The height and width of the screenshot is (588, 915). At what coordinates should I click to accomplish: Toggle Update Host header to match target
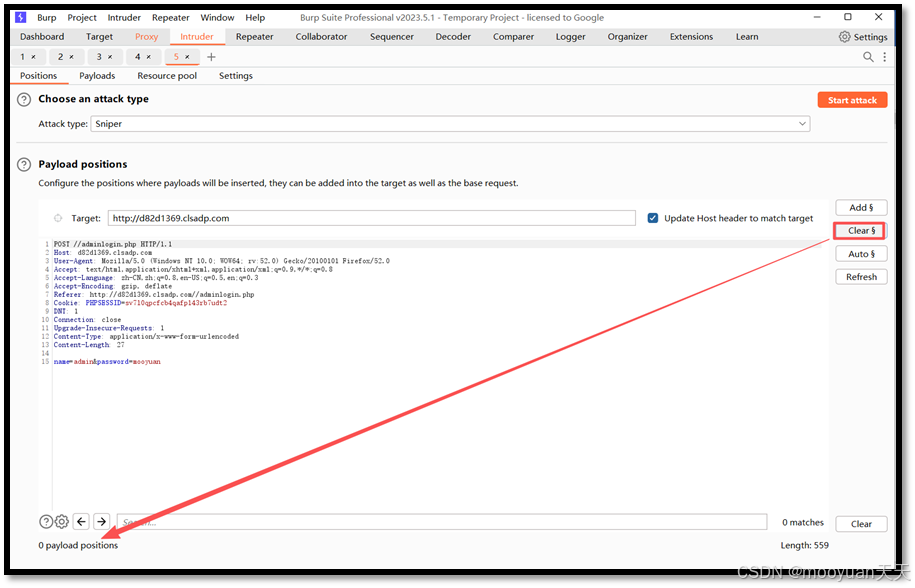click(x=653, y=218)
